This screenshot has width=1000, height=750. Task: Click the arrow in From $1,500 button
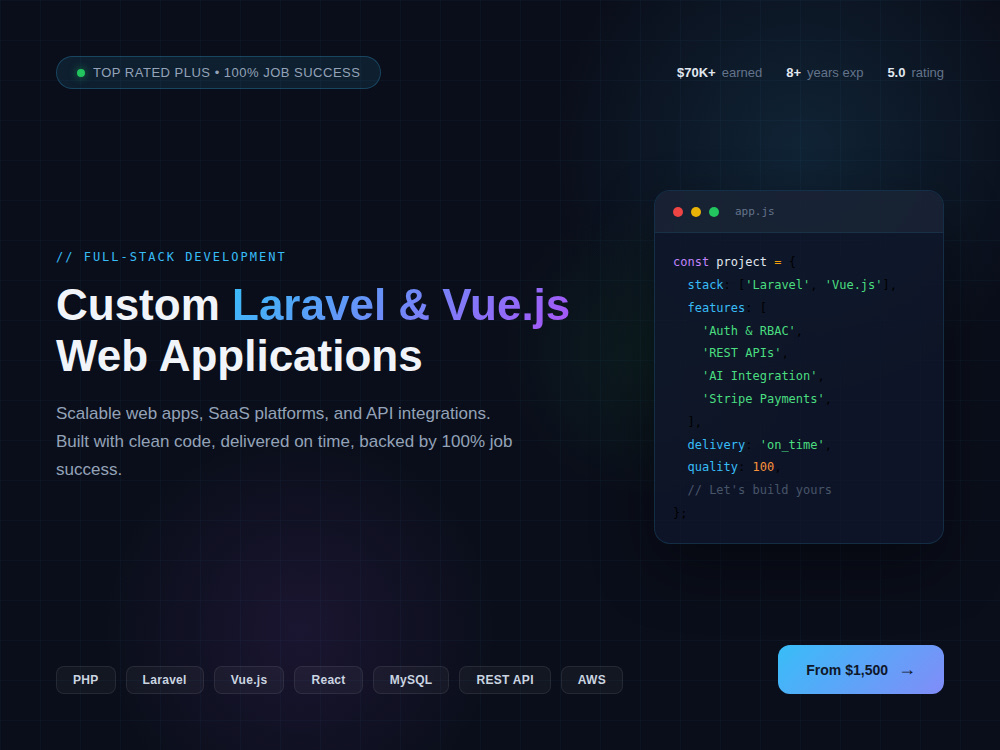click(x=907, y=671)
